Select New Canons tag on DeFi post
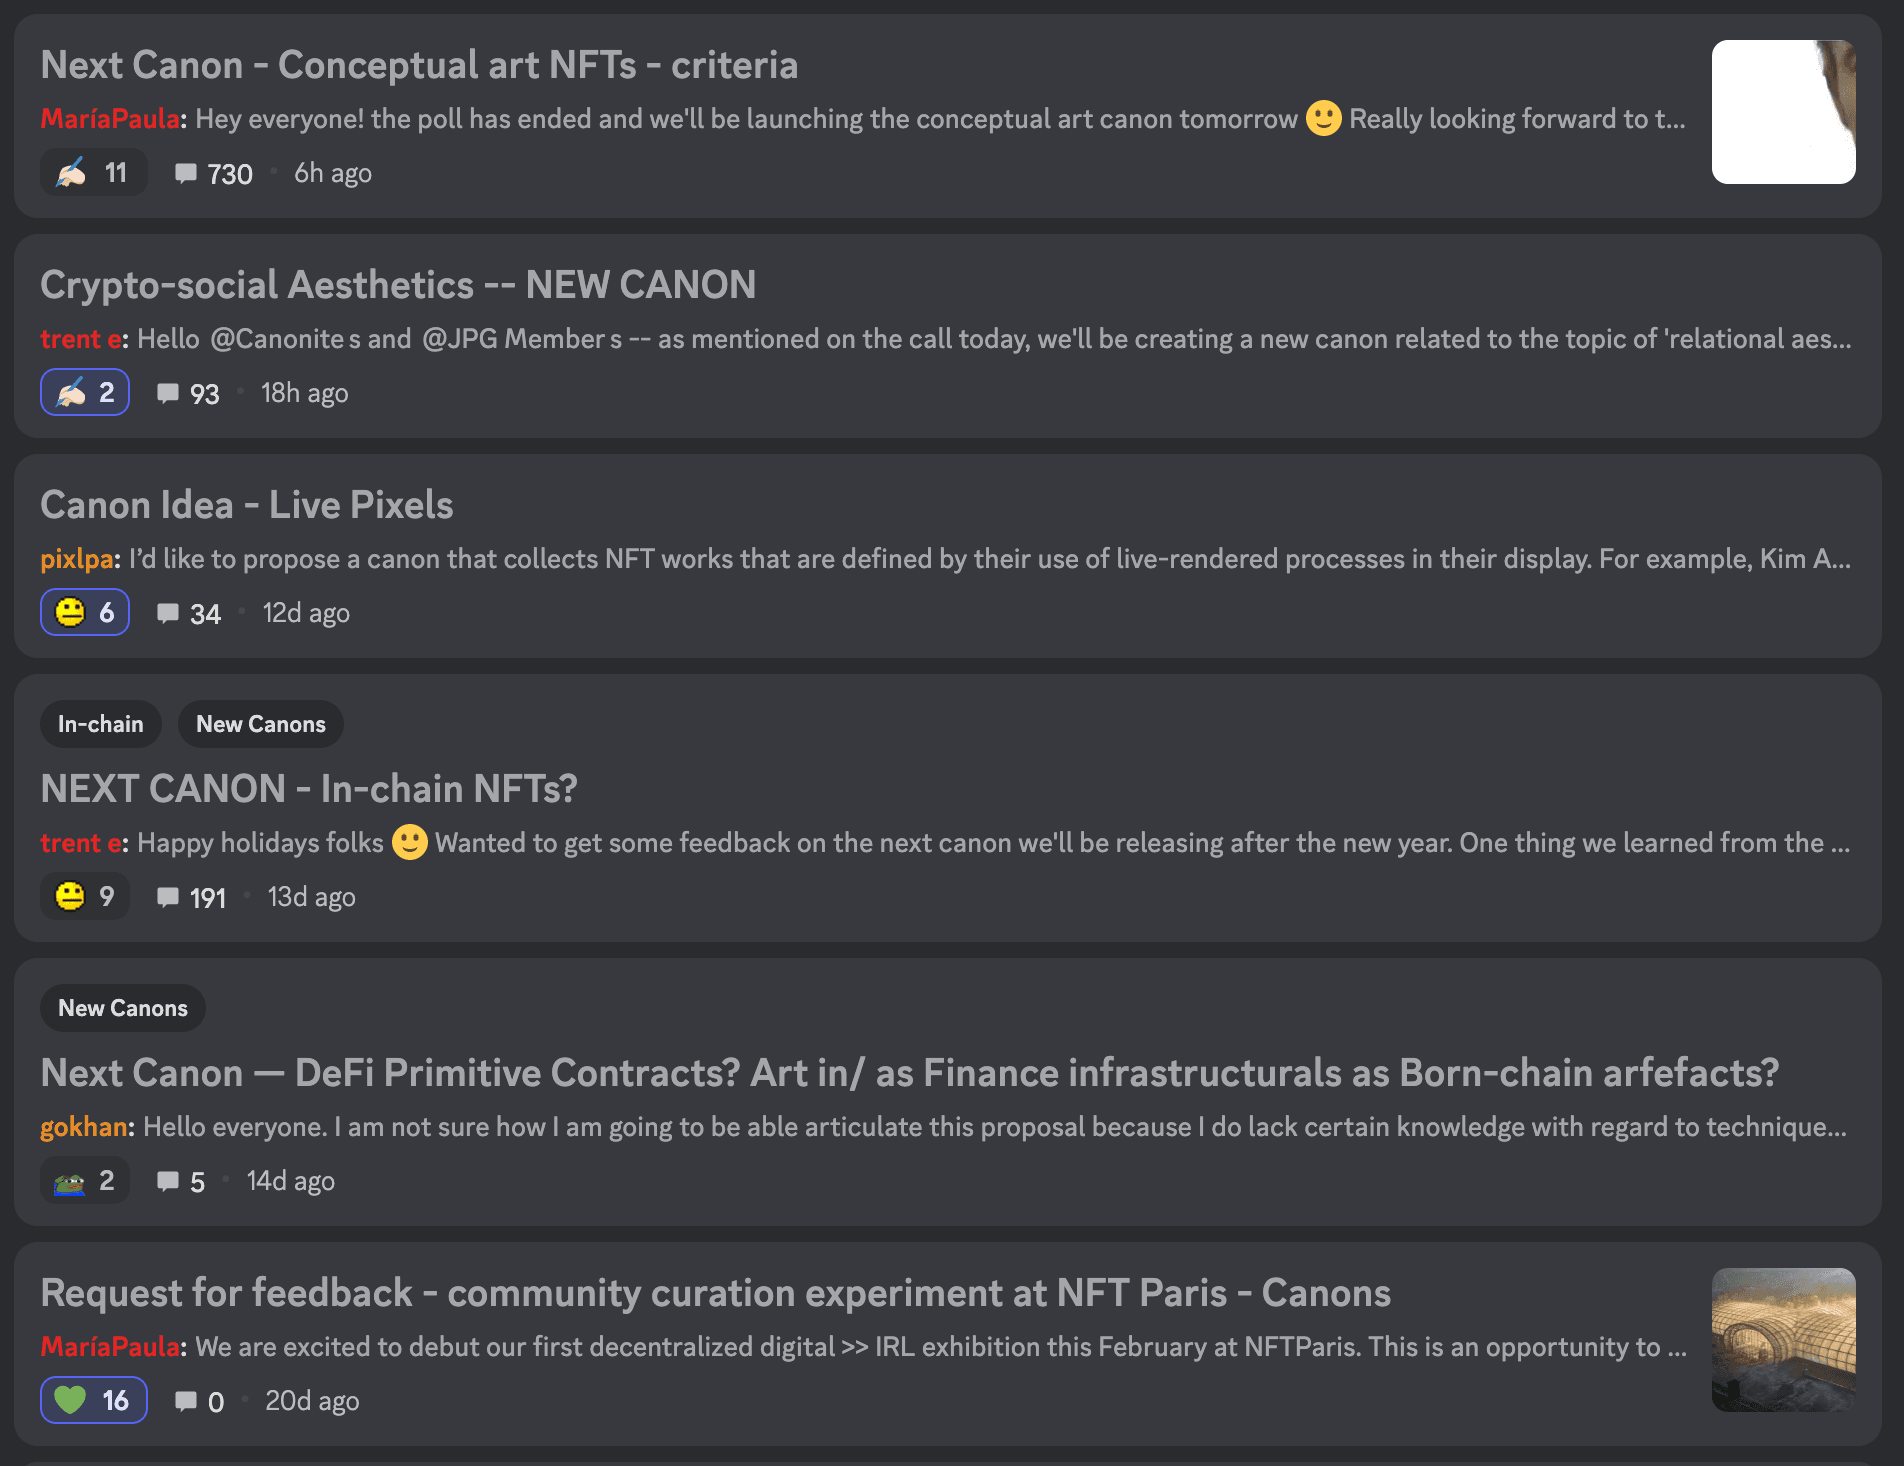Image resolution: width=1904 pixels, height=1466 pixels. [123, 1008]
